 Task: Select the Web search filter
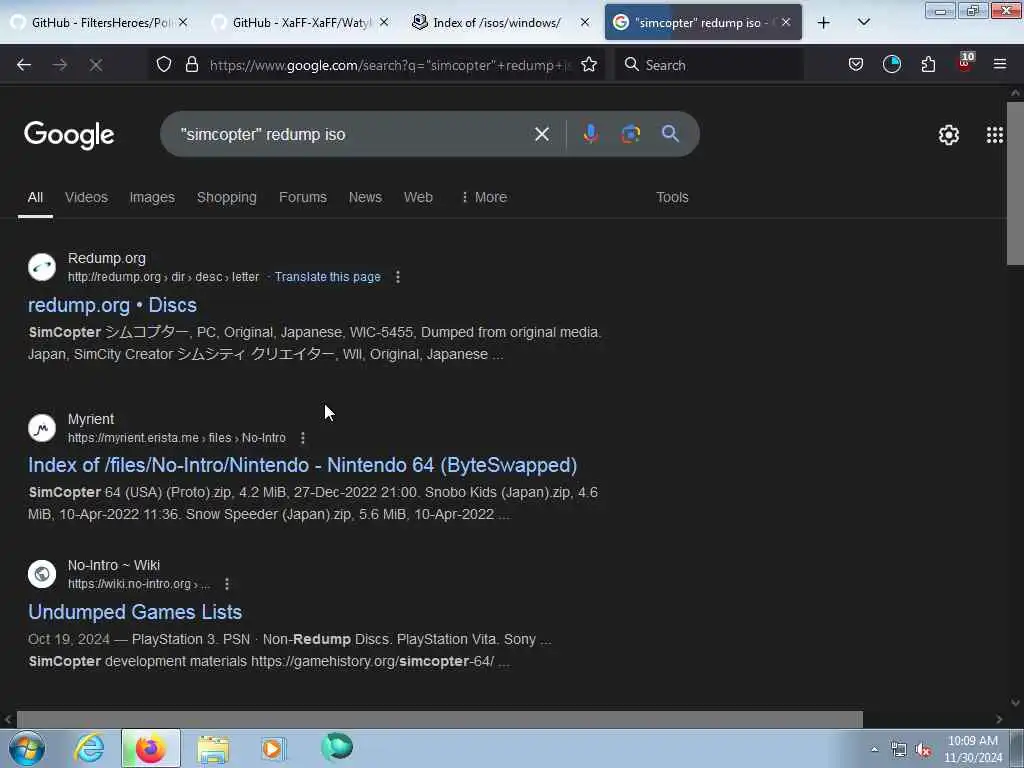tap(418, 197)
